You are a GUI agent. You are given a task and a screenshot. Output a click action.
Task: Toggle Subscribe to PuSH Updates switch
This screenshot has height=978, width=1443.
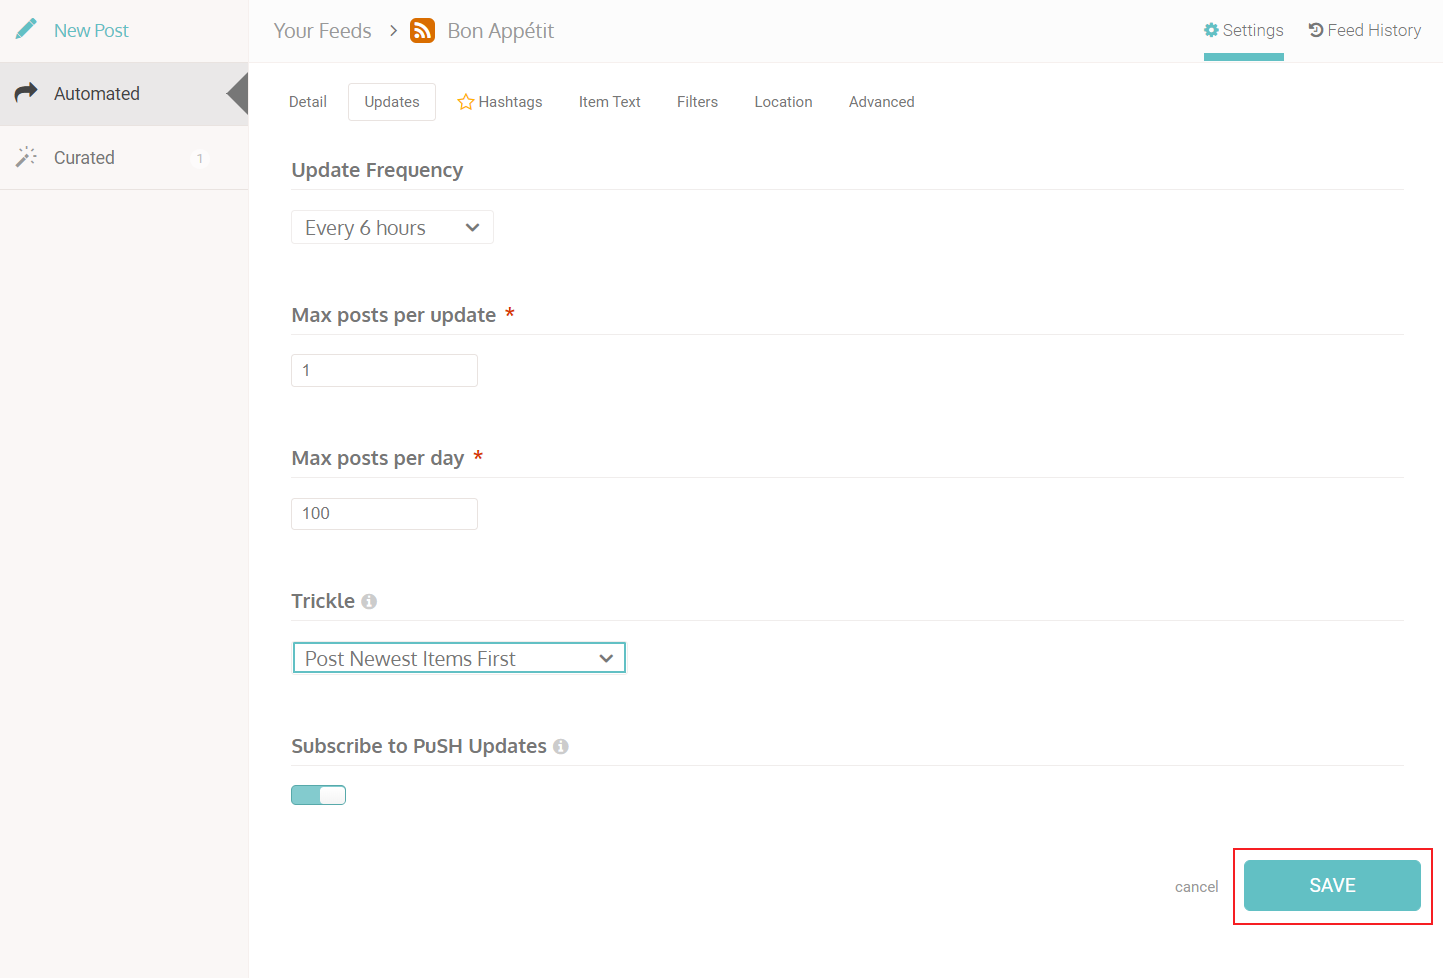click(x=318, y=795)
